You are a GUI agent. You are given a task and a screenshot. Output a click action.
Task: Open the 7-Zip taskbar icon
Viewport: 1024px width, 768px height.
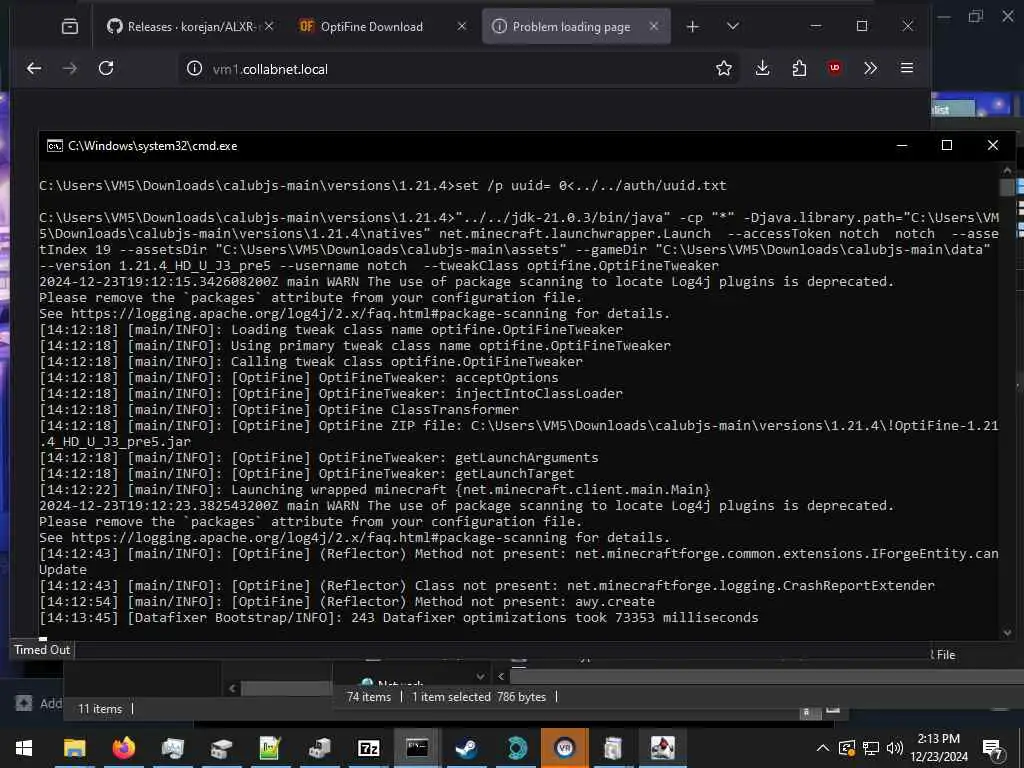(x=368, y=748)
